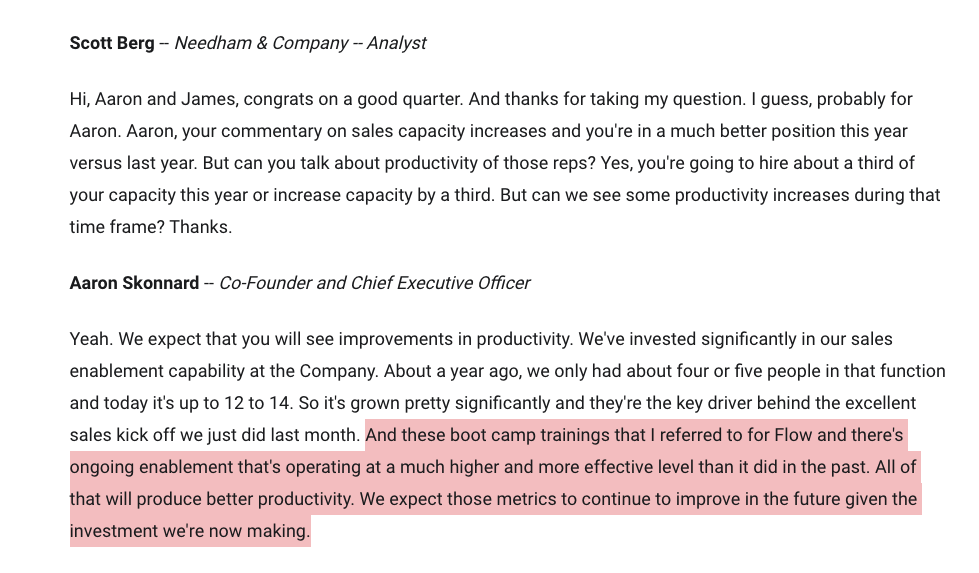Click the italic title Co-Founder and Chief Executive Officer
Viewport: 979px width, 573px height.
(375, 283)
